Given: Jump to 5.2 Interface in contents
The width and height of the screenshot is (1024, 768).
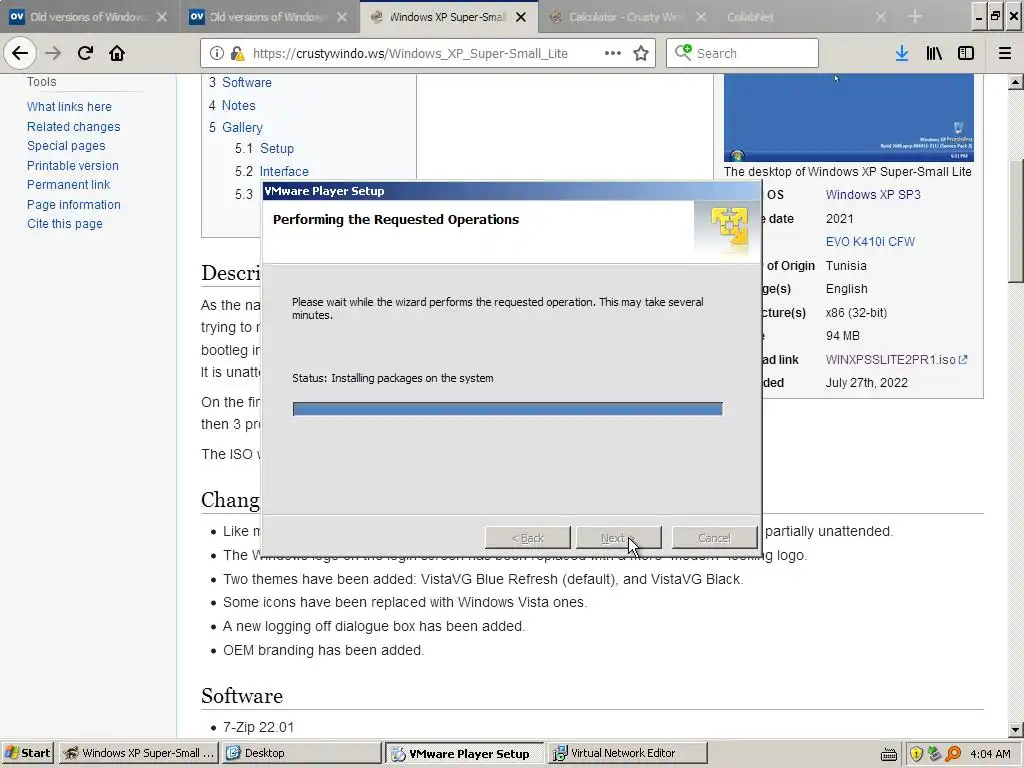Looking at the screenshot, I should point(284,171).
